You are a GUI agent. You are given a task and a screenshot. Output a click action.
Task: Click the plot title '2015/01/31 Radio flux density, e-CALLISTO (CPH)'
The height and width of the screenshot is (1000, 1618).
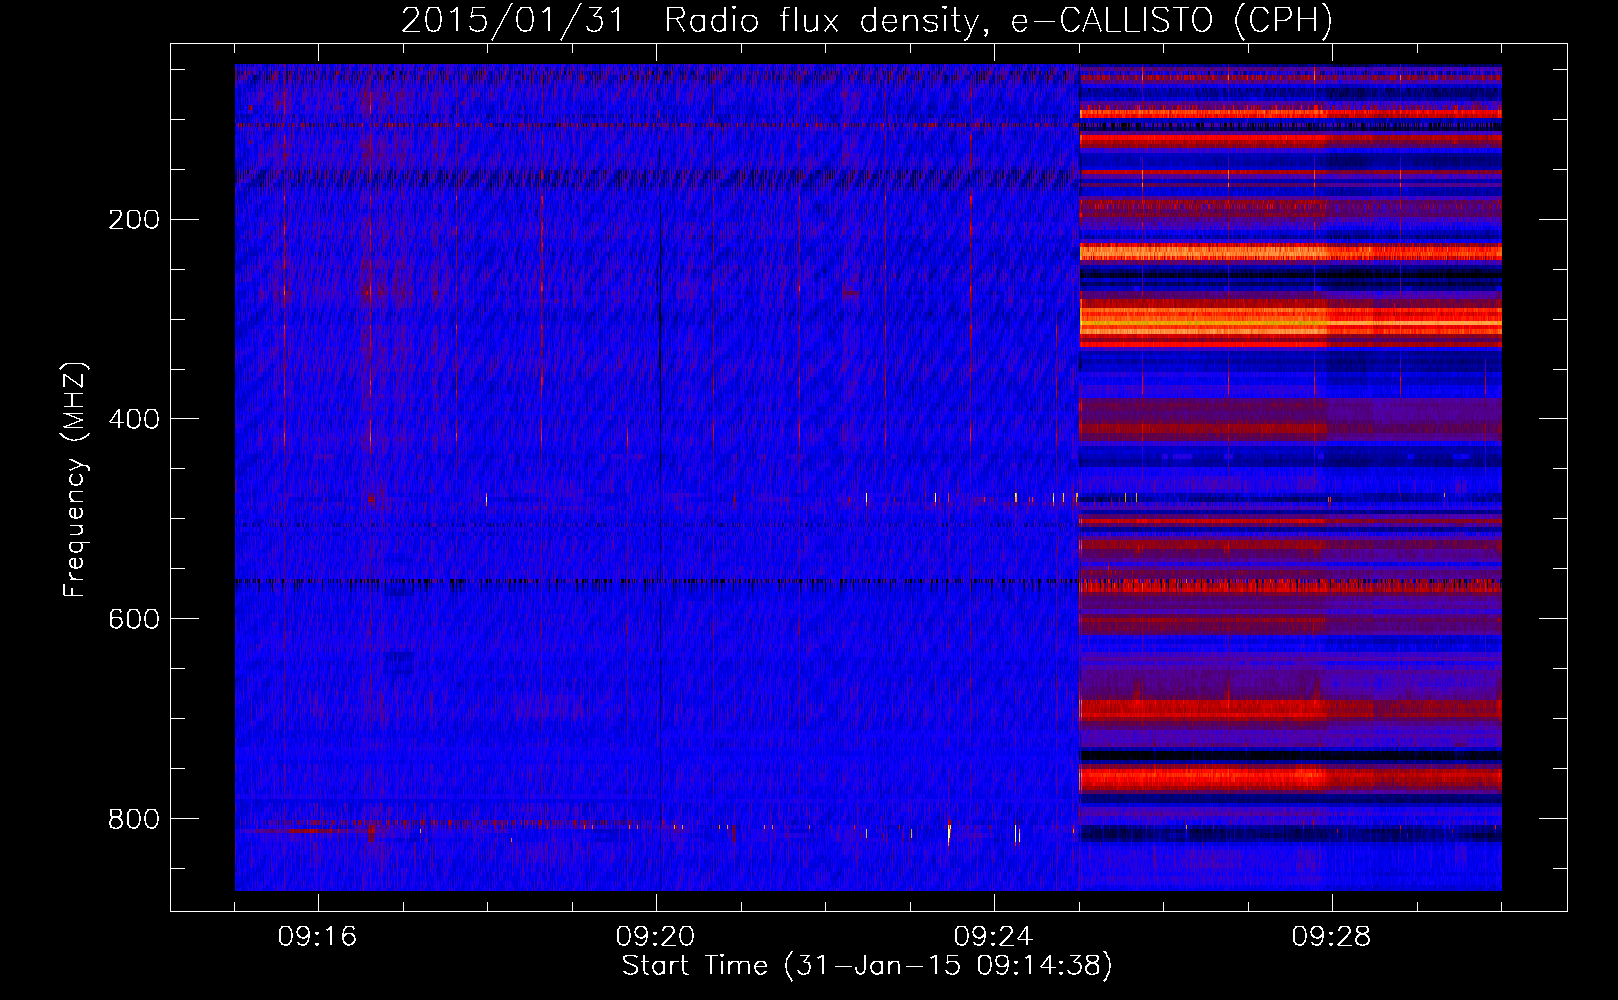pyautogui.click(x=867, y=20)
